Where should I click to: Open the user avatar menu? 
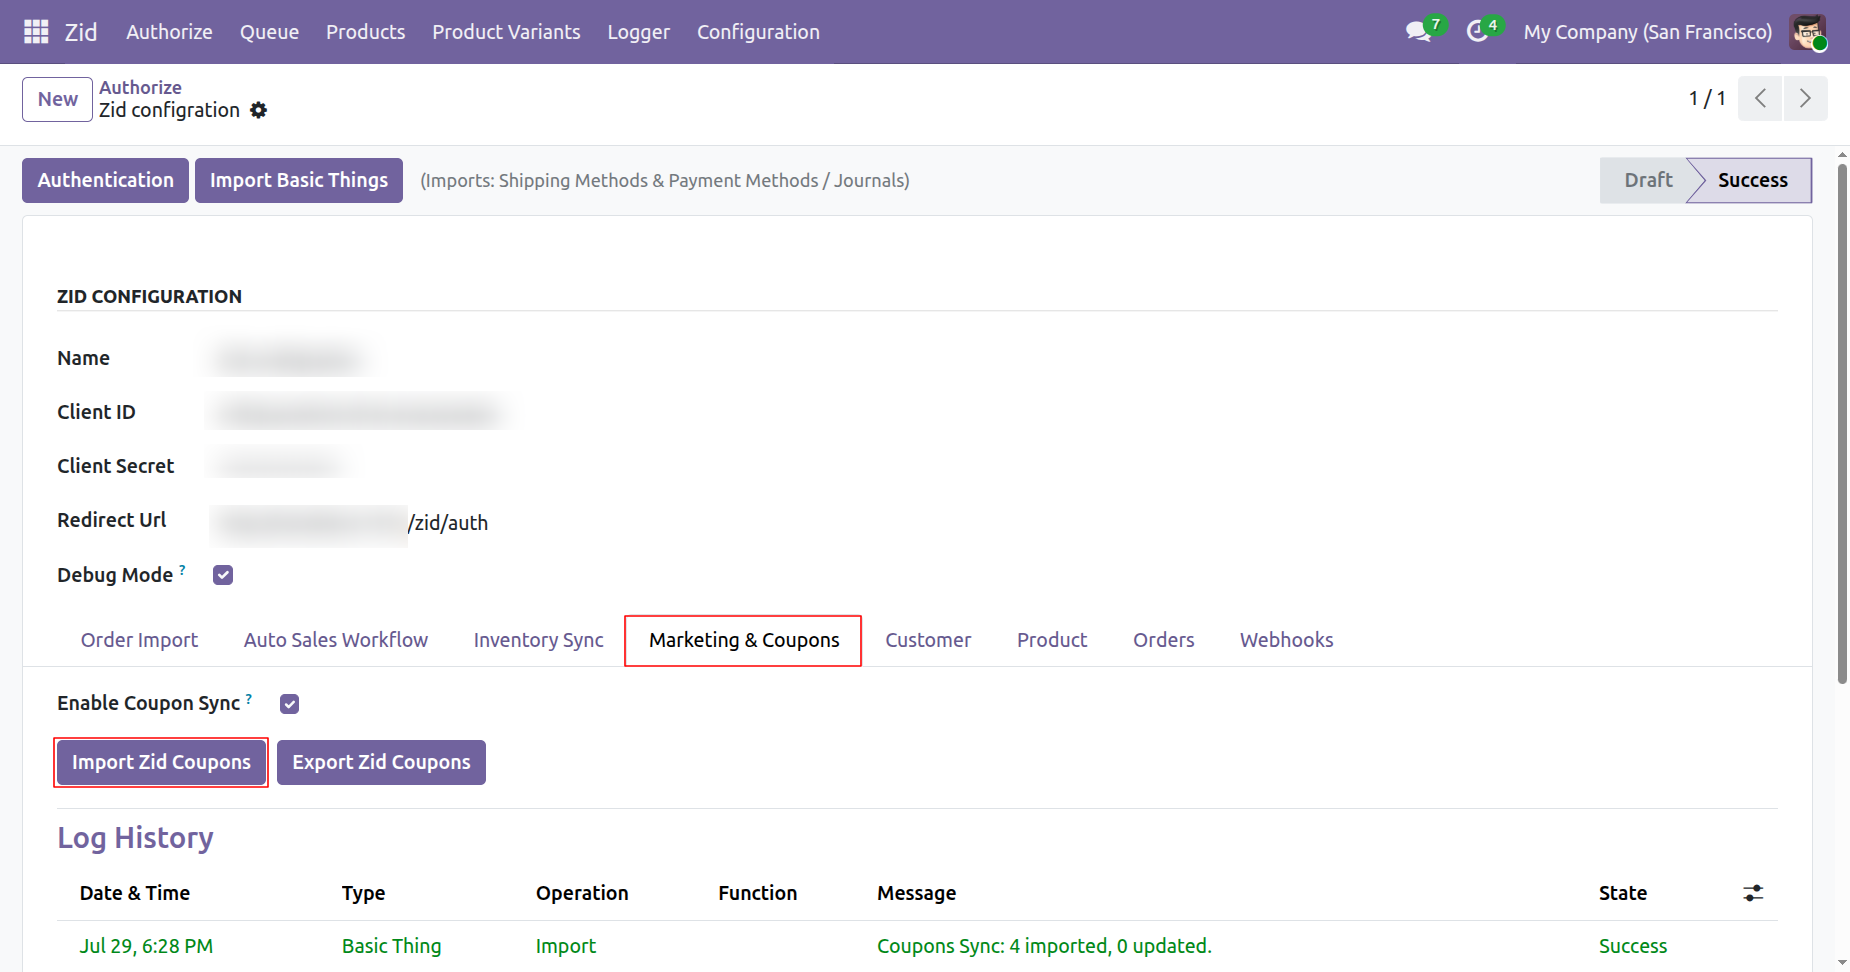(1808, 32)
